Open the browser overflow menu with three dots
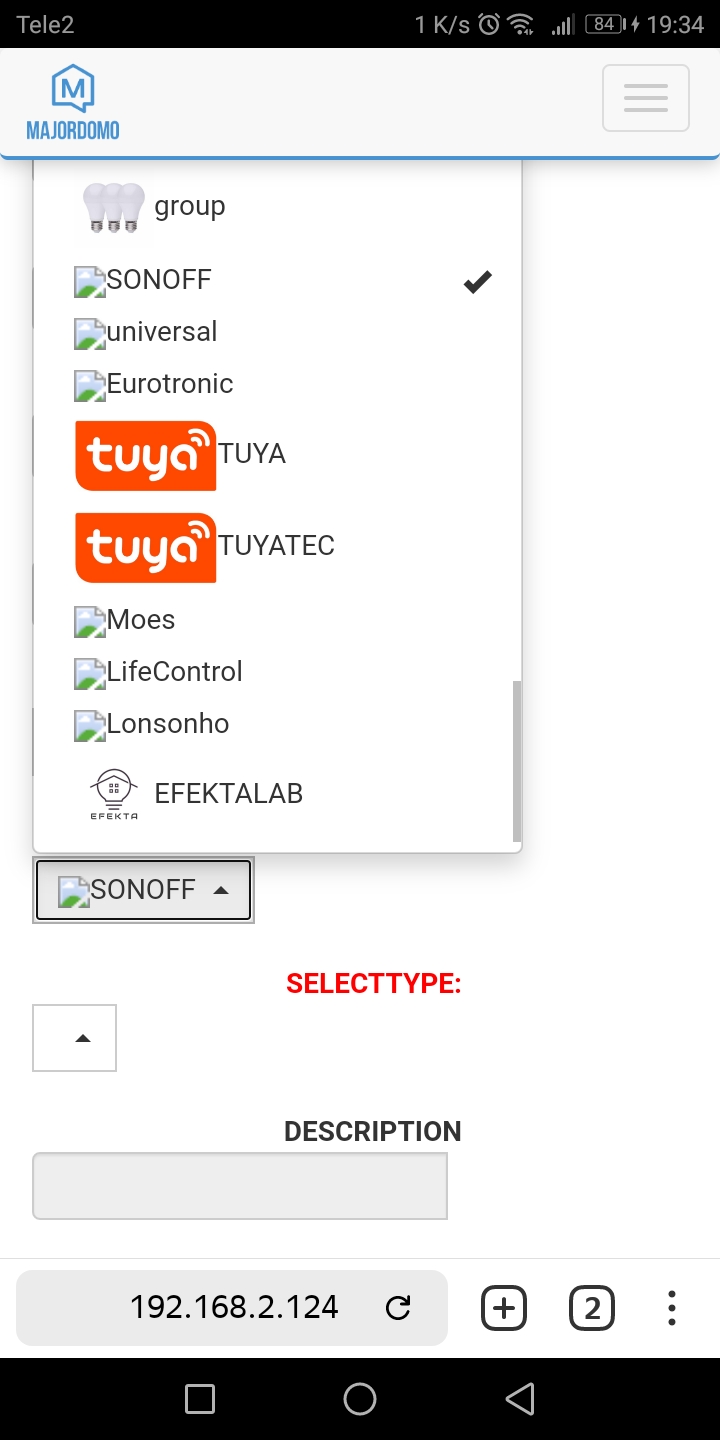 (671, 1307)
